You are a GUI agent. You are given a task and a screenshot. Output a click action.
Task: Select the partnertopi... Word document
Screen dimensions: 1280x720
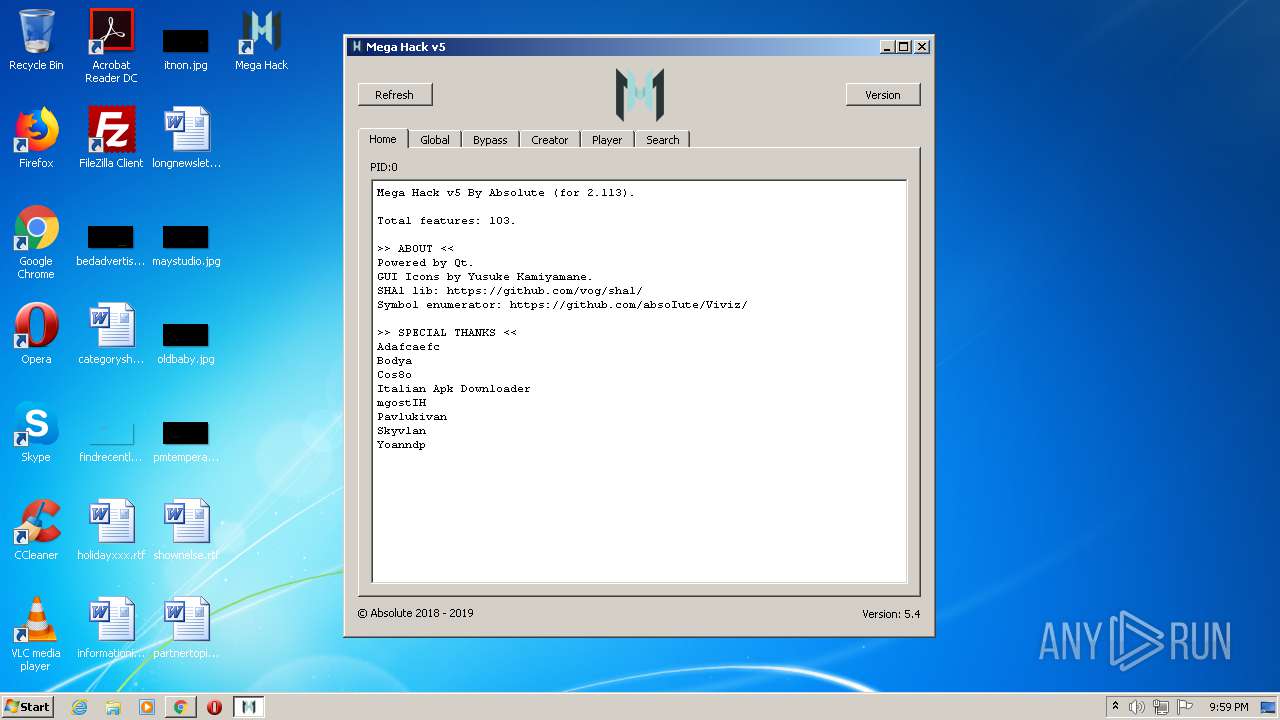coord(186,627)
